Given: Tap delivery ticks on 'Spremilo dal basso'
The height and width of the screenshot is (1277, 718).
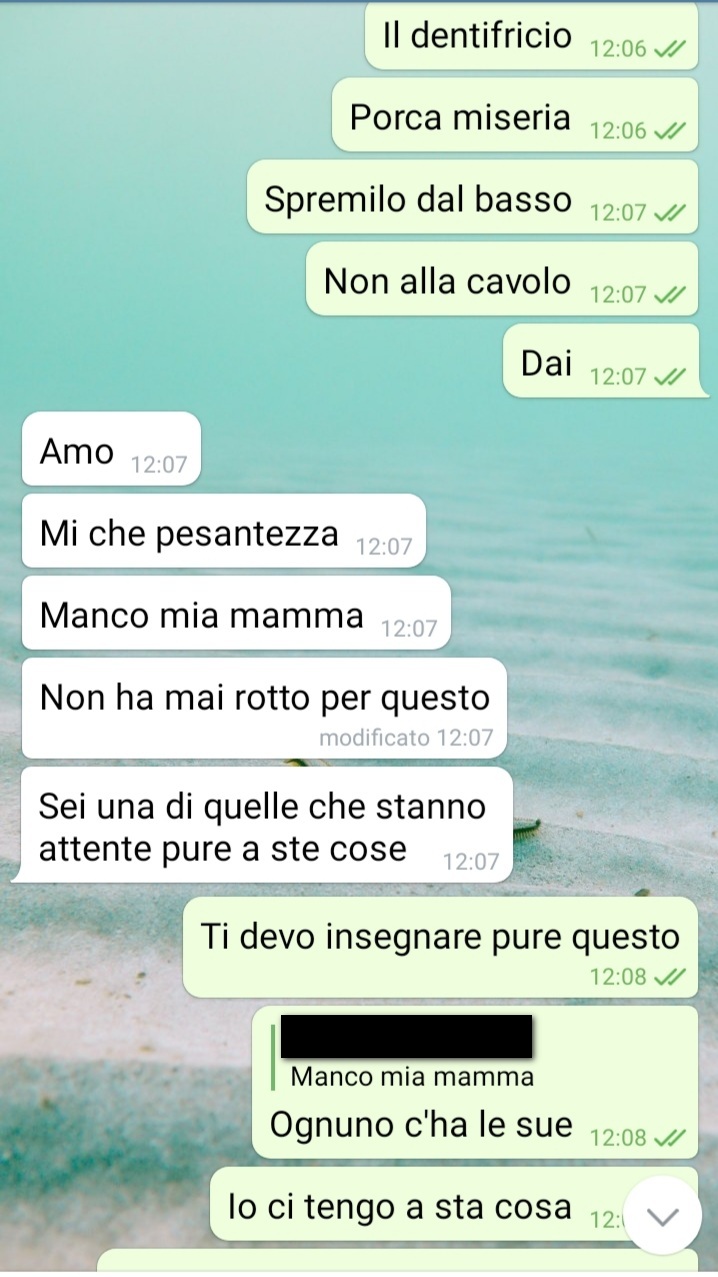Looking at the screenshot, I should [669, 213].
